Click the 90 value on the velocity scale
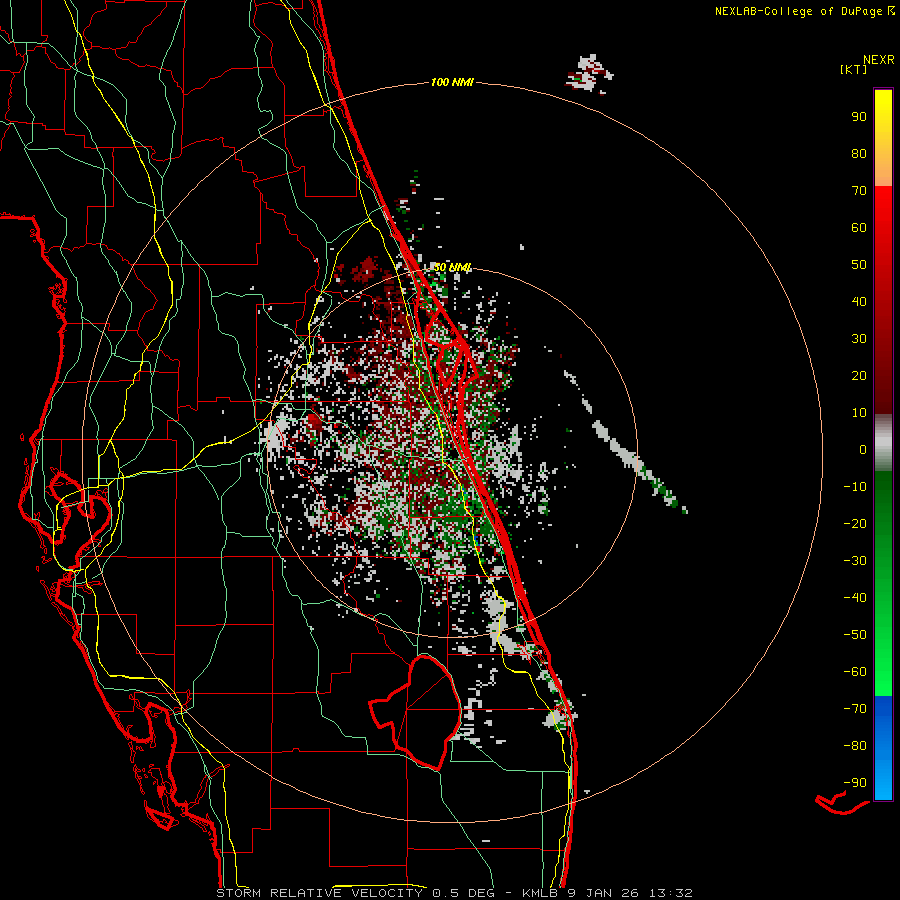This screenshot has height=900, width=900. pos(859,117)
